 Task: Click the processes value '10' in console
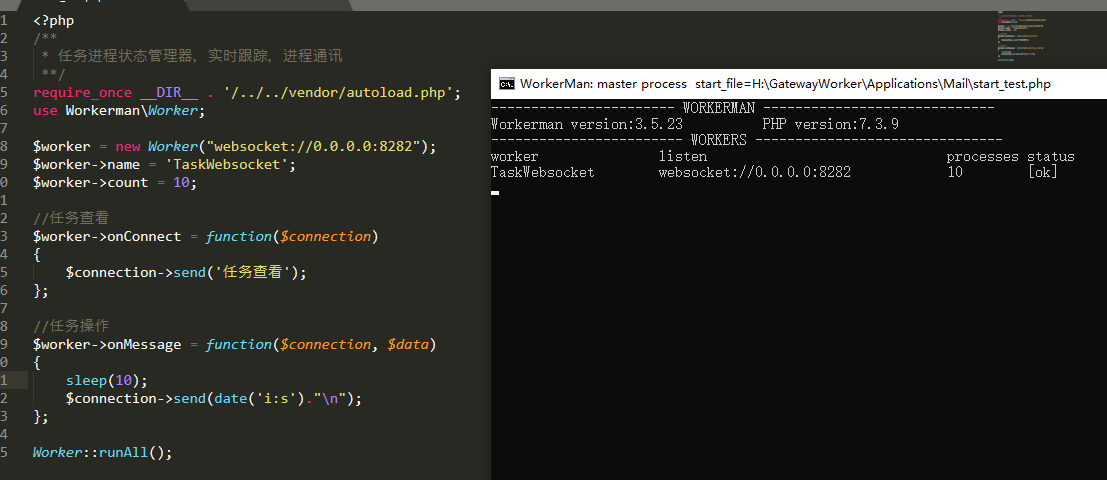click(x=955, y=172)
